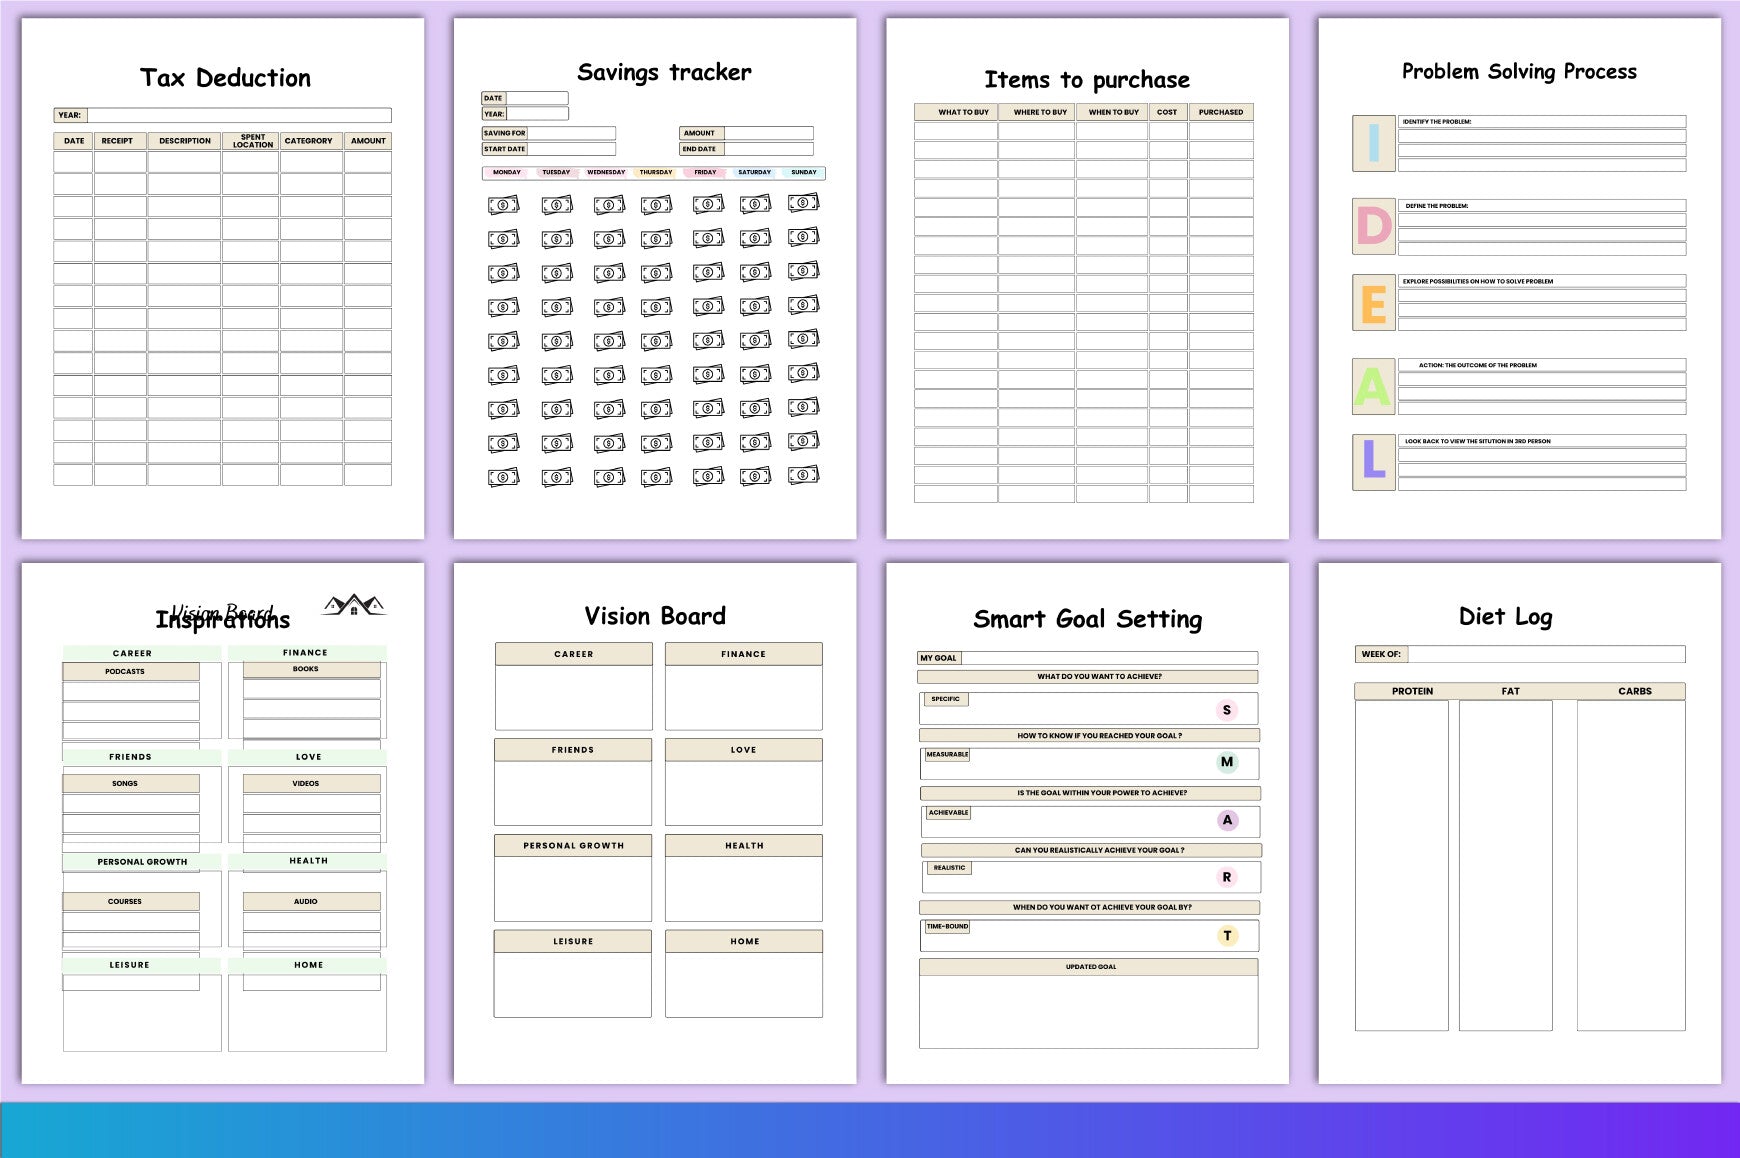Click the IDENTIFY THE PROBLEM line
The width and height of the screenshot is (1740, 1158).
1542,122
